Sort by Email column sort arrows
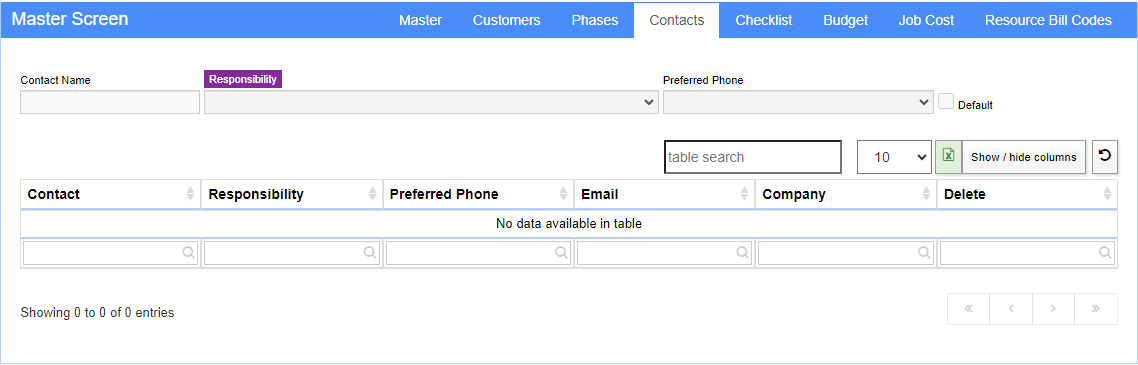The image size is (1138, 365). pyautogui.click(x=744, y=194)
